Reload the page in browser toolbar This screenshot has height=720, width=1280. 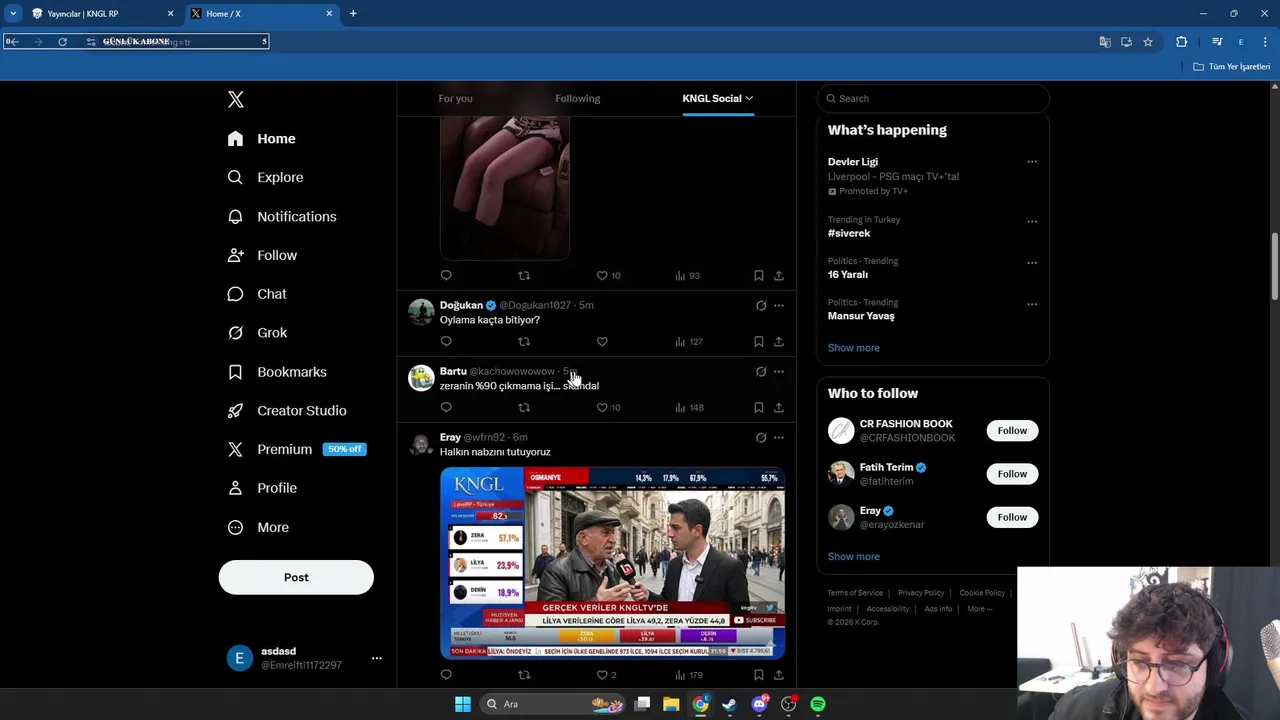(62, 42)
